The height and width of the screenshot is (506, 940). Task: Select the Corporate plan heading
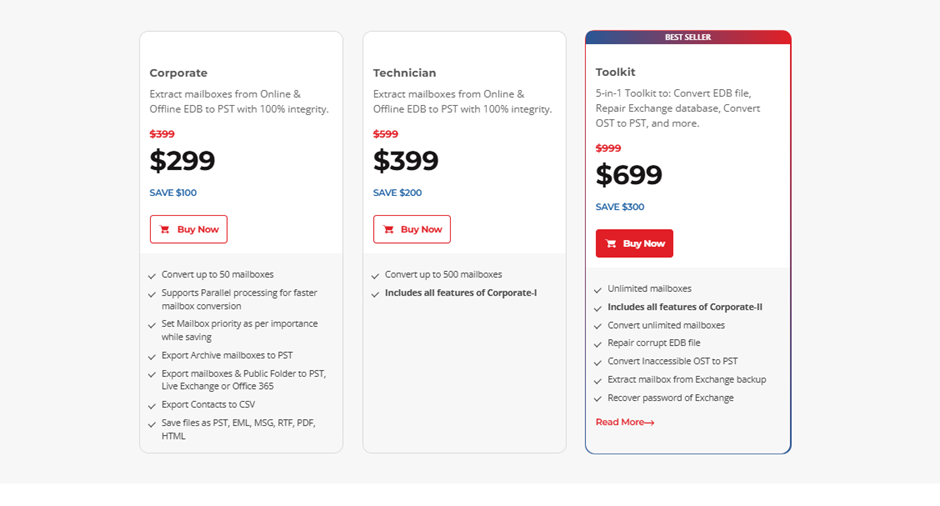[x=179, y=73]
